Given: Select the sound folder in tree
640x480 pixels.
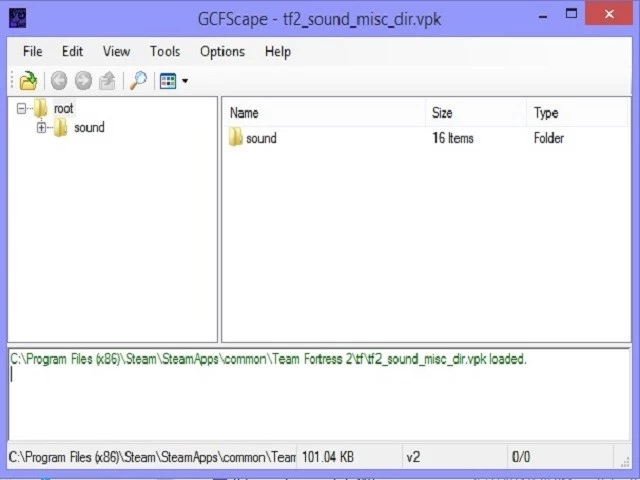Looking at the screenshot, I should (x=89, y=128).
